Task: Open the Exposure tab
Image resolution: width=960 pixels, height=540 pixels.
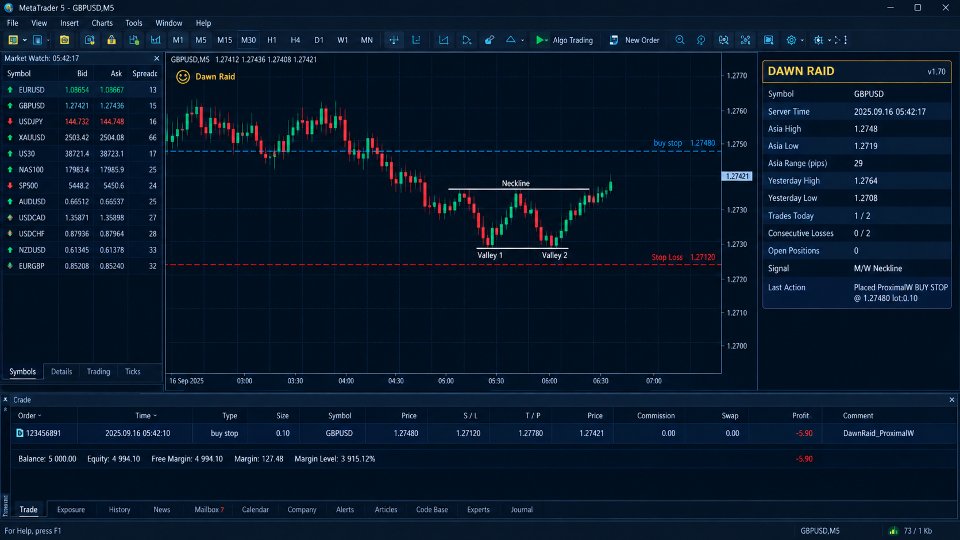Action: 71,509
